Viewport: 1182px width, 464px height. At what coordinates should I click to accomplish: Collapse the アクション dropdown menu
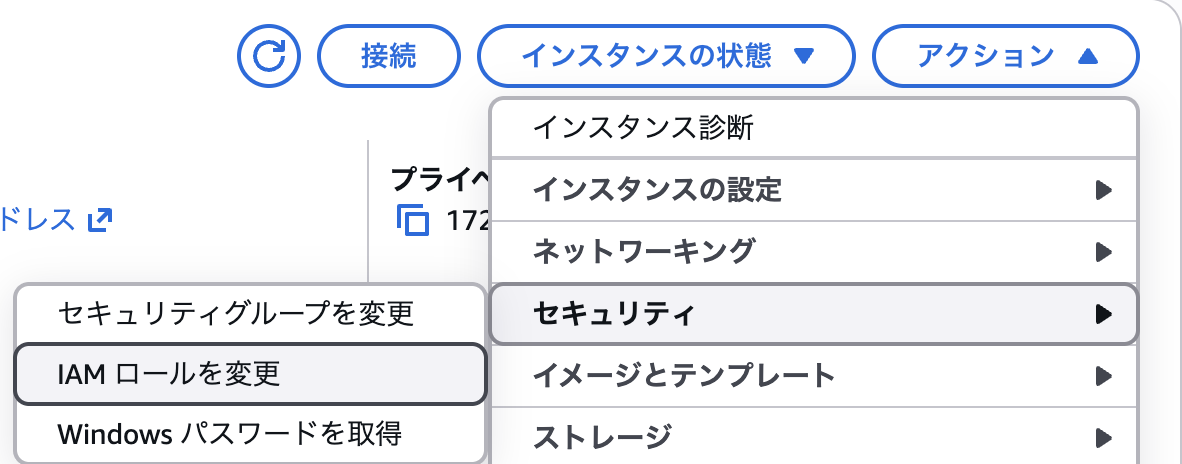(1005, 55)
